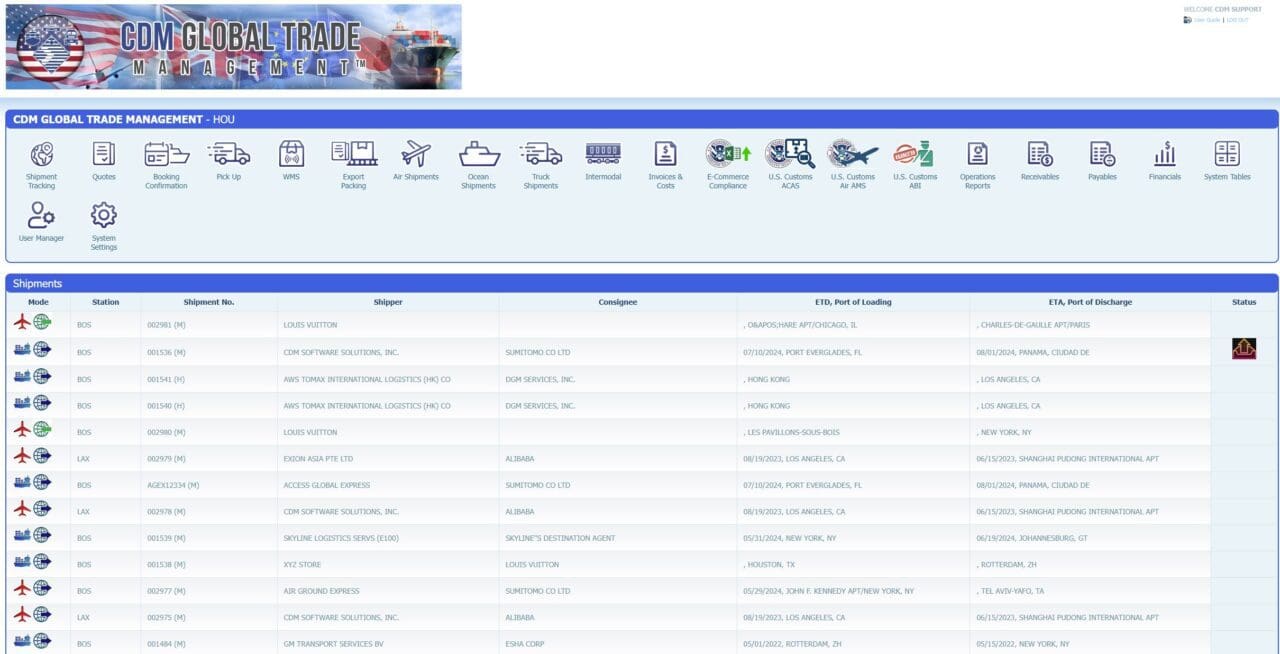Click shipper EXION ASIA PTE LTD
Image resolution: width=1280 pixels, height=654 pixels.
(x=318, y=459)
